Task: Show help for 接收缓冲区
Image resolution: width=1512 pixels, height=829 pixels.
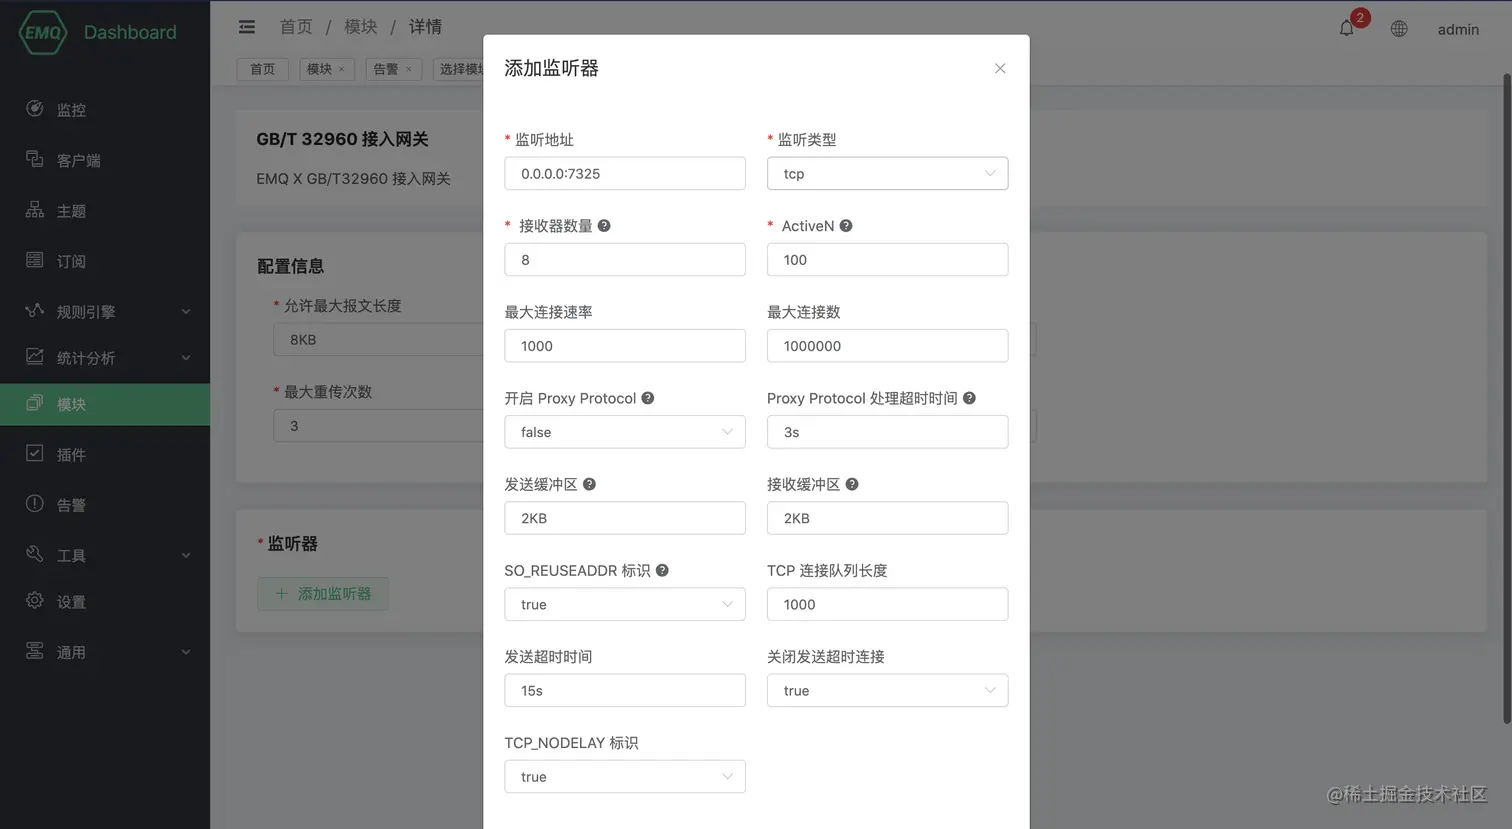Action: click(852, 484)
